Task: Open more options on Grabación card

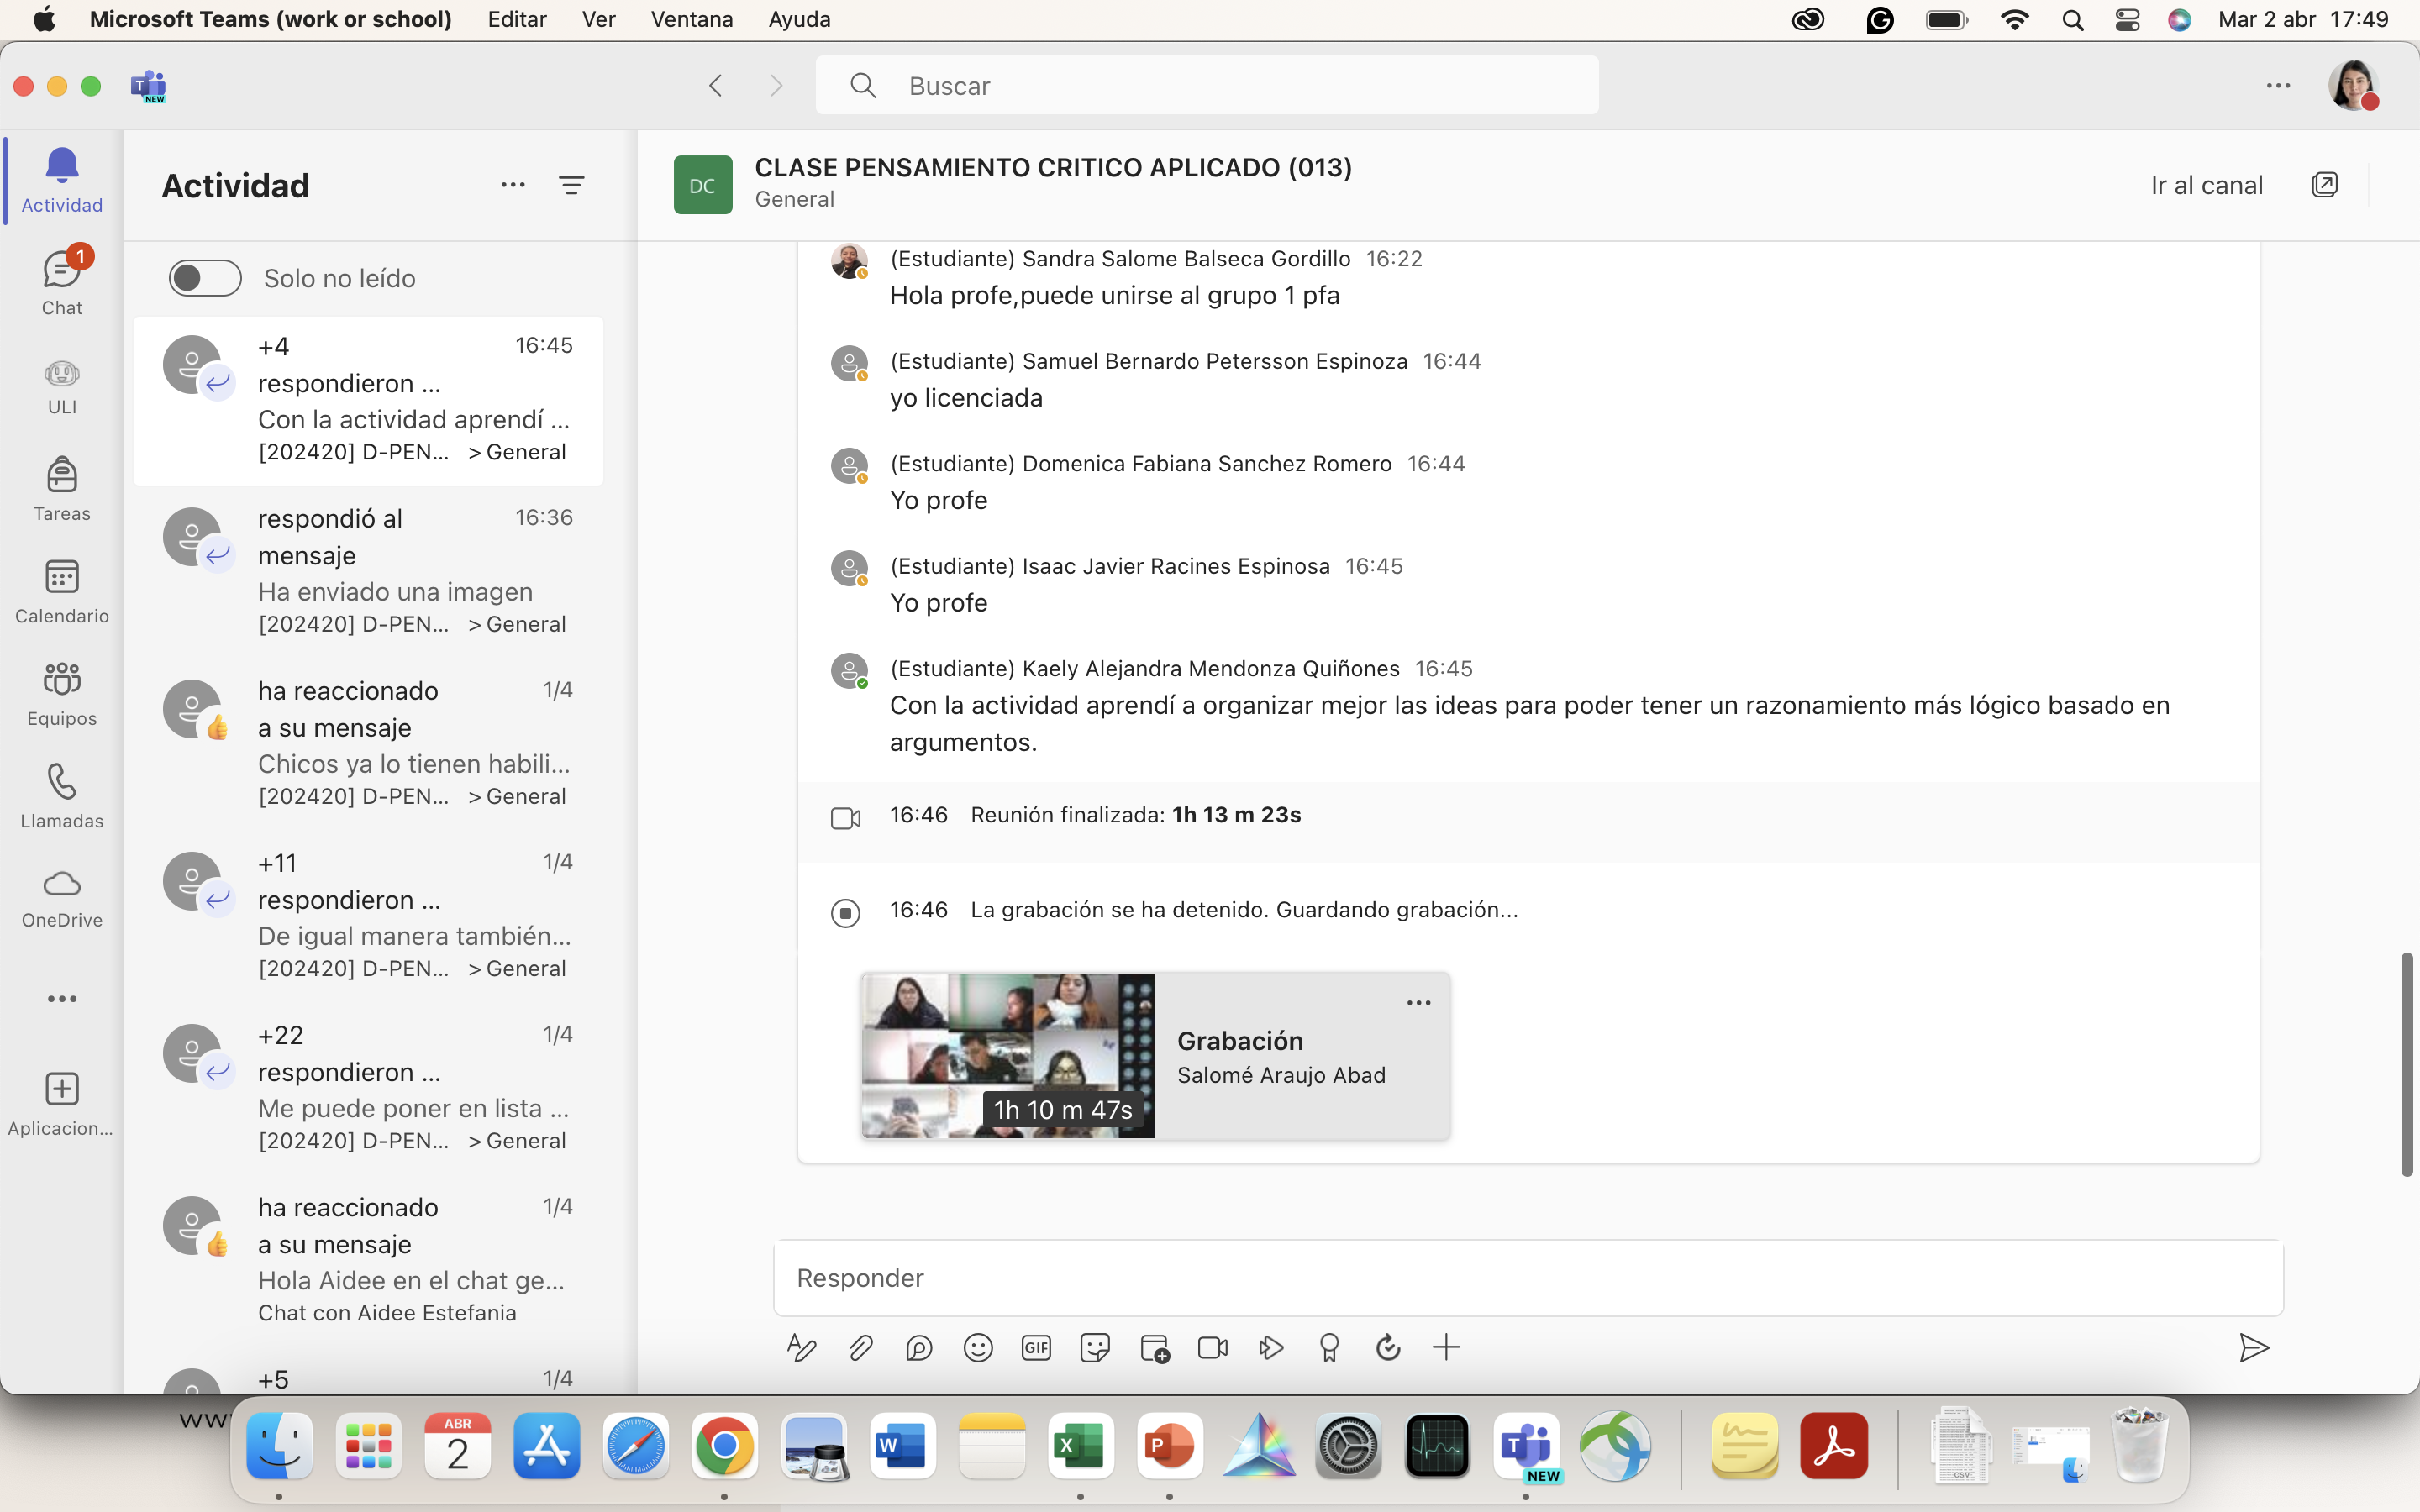Action: (1418, 1003)
